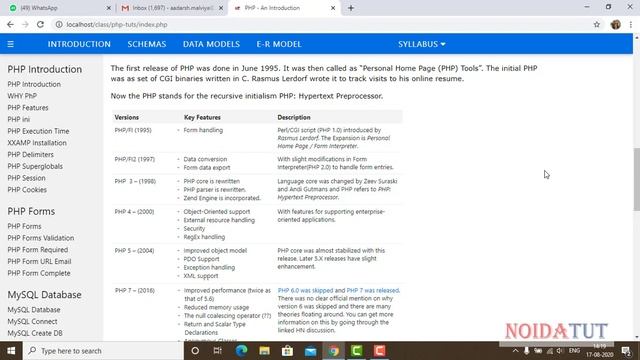Open MySQL Create DB sidebar link
The width and height of the screenshot is (640, 360).
tap(35, 333)
